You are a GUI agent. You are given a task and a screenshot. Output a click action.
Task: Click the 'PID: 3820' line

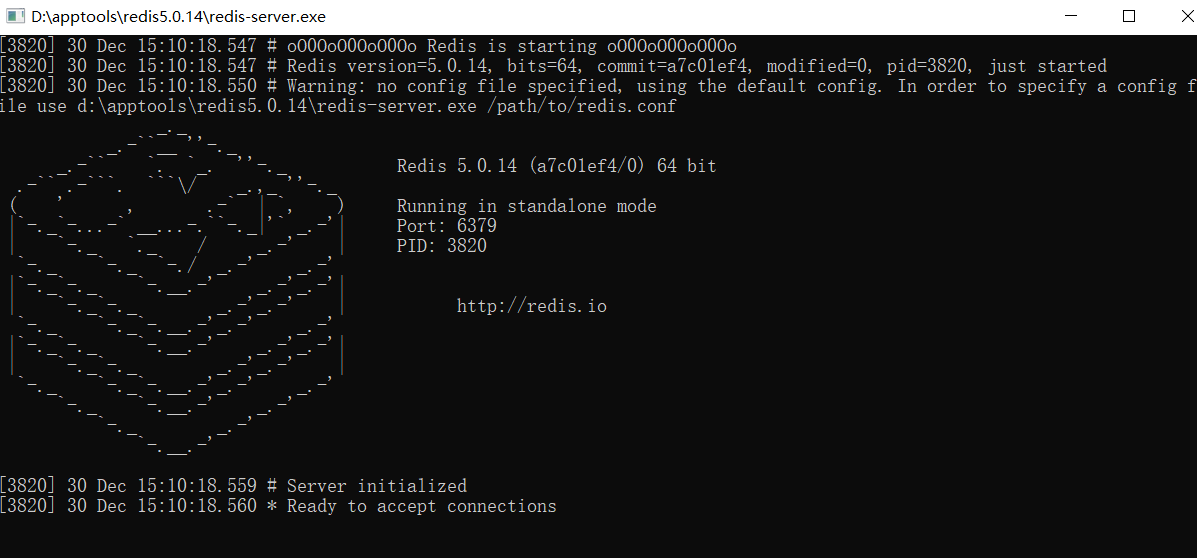441,246
